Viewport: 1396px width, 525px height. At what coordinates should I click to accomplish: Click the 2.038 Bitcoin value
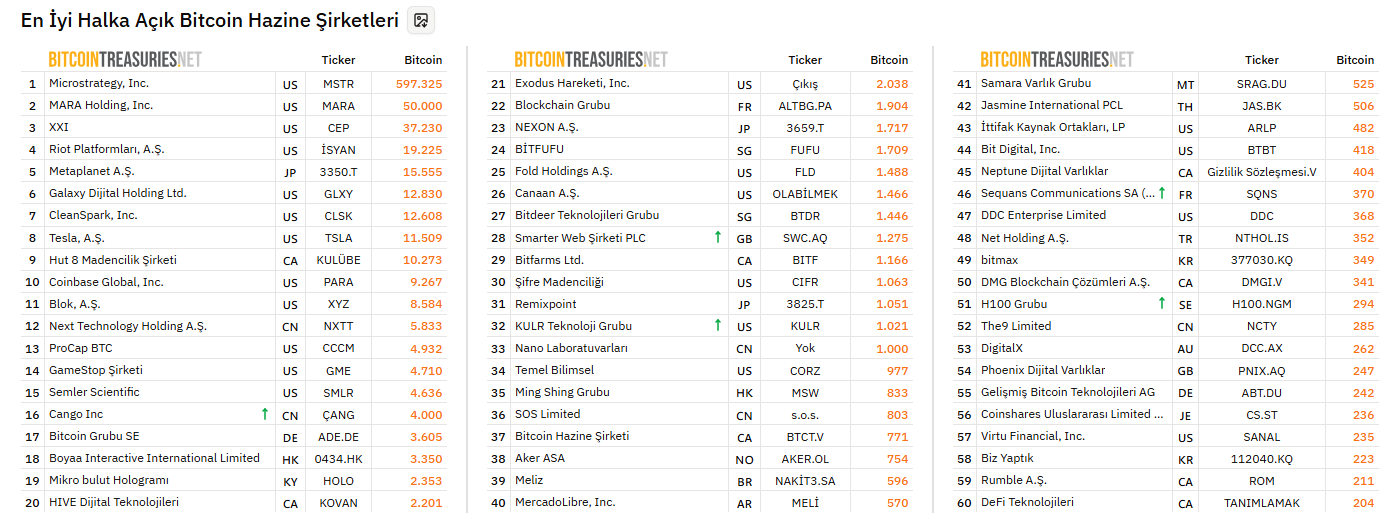click(x=892, y=83)
